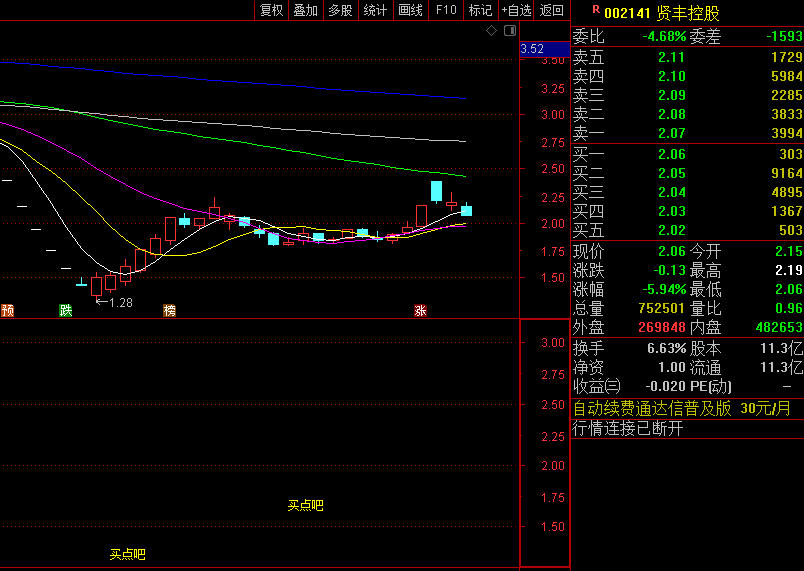Add stock via +自选 button

point(516,10)
